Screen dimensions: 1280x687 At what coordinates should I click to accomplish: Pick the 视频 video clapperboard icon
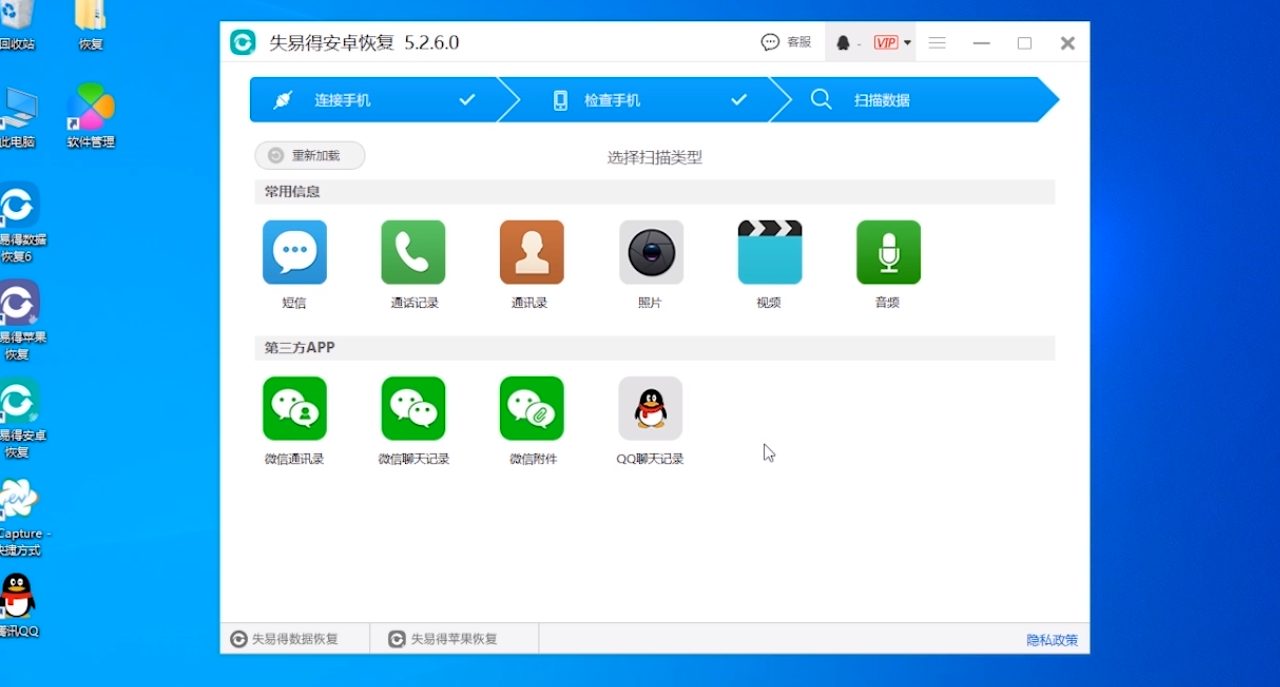(769, 252)
